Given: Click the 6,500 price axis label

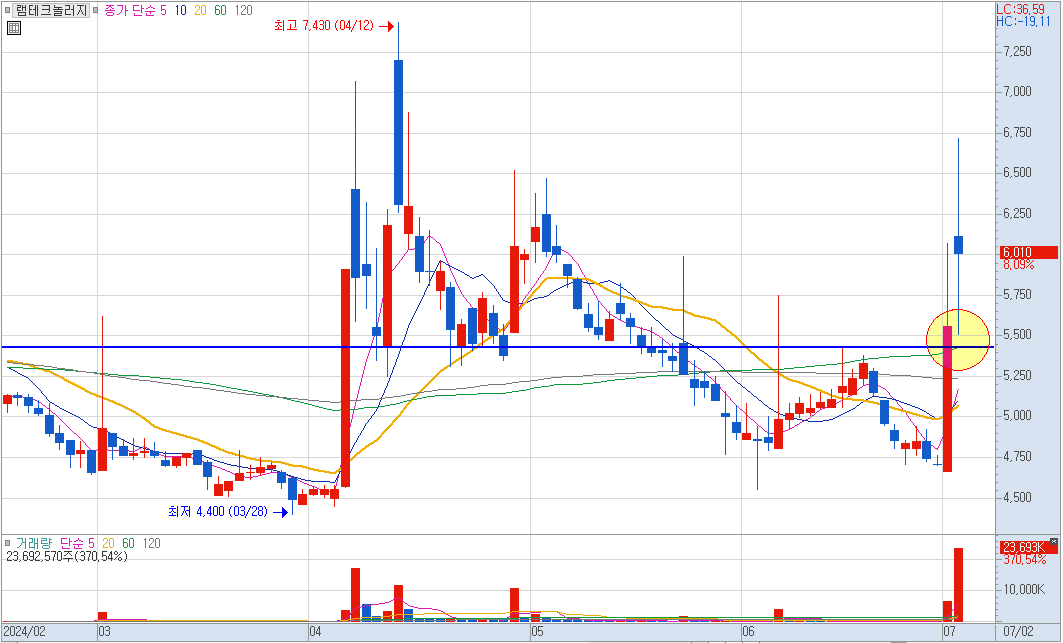Looking at the screenshot, I should pyautogui.click(x=1017, y=172).
